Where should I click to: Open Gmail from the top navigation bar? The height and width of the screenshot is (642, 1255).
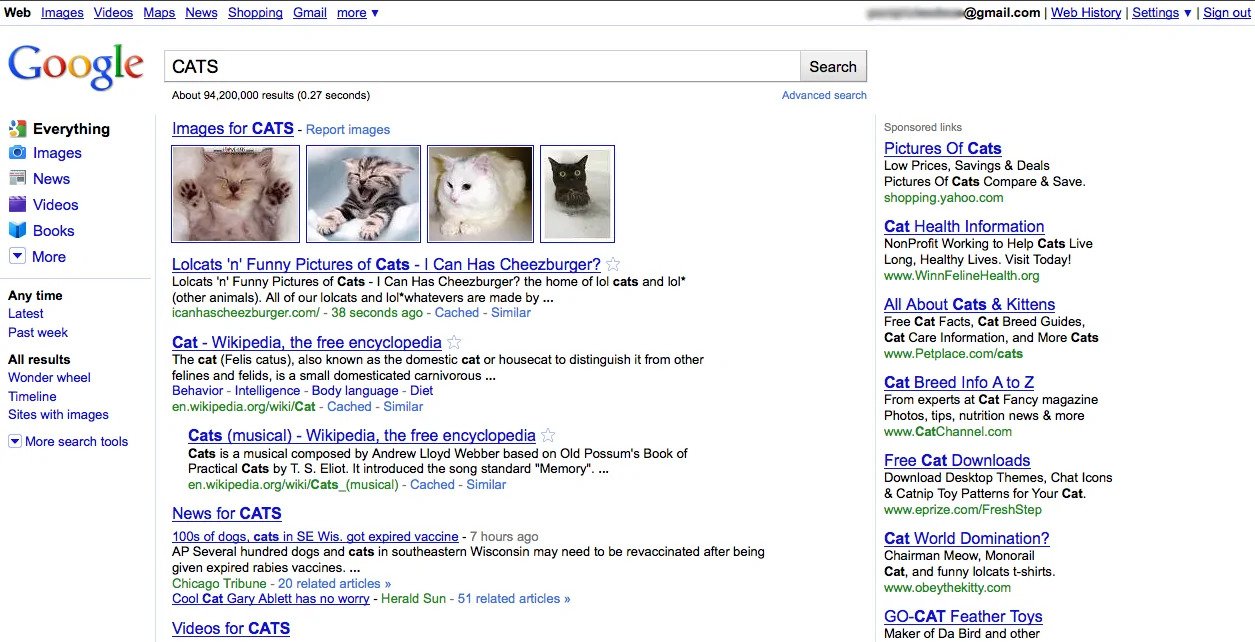(x=310, y=13)
